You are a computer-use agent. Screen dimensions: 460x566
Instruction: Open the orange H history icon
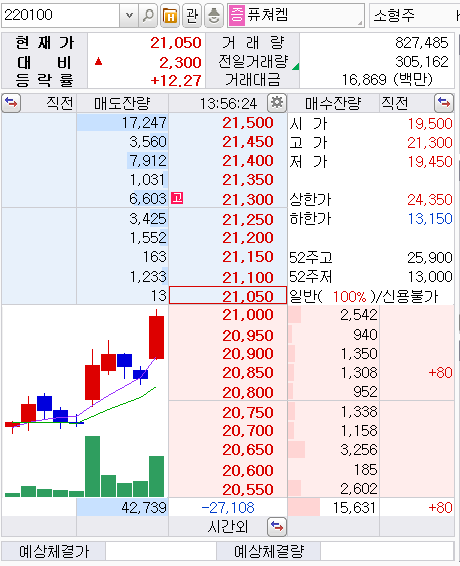(170, 16)
